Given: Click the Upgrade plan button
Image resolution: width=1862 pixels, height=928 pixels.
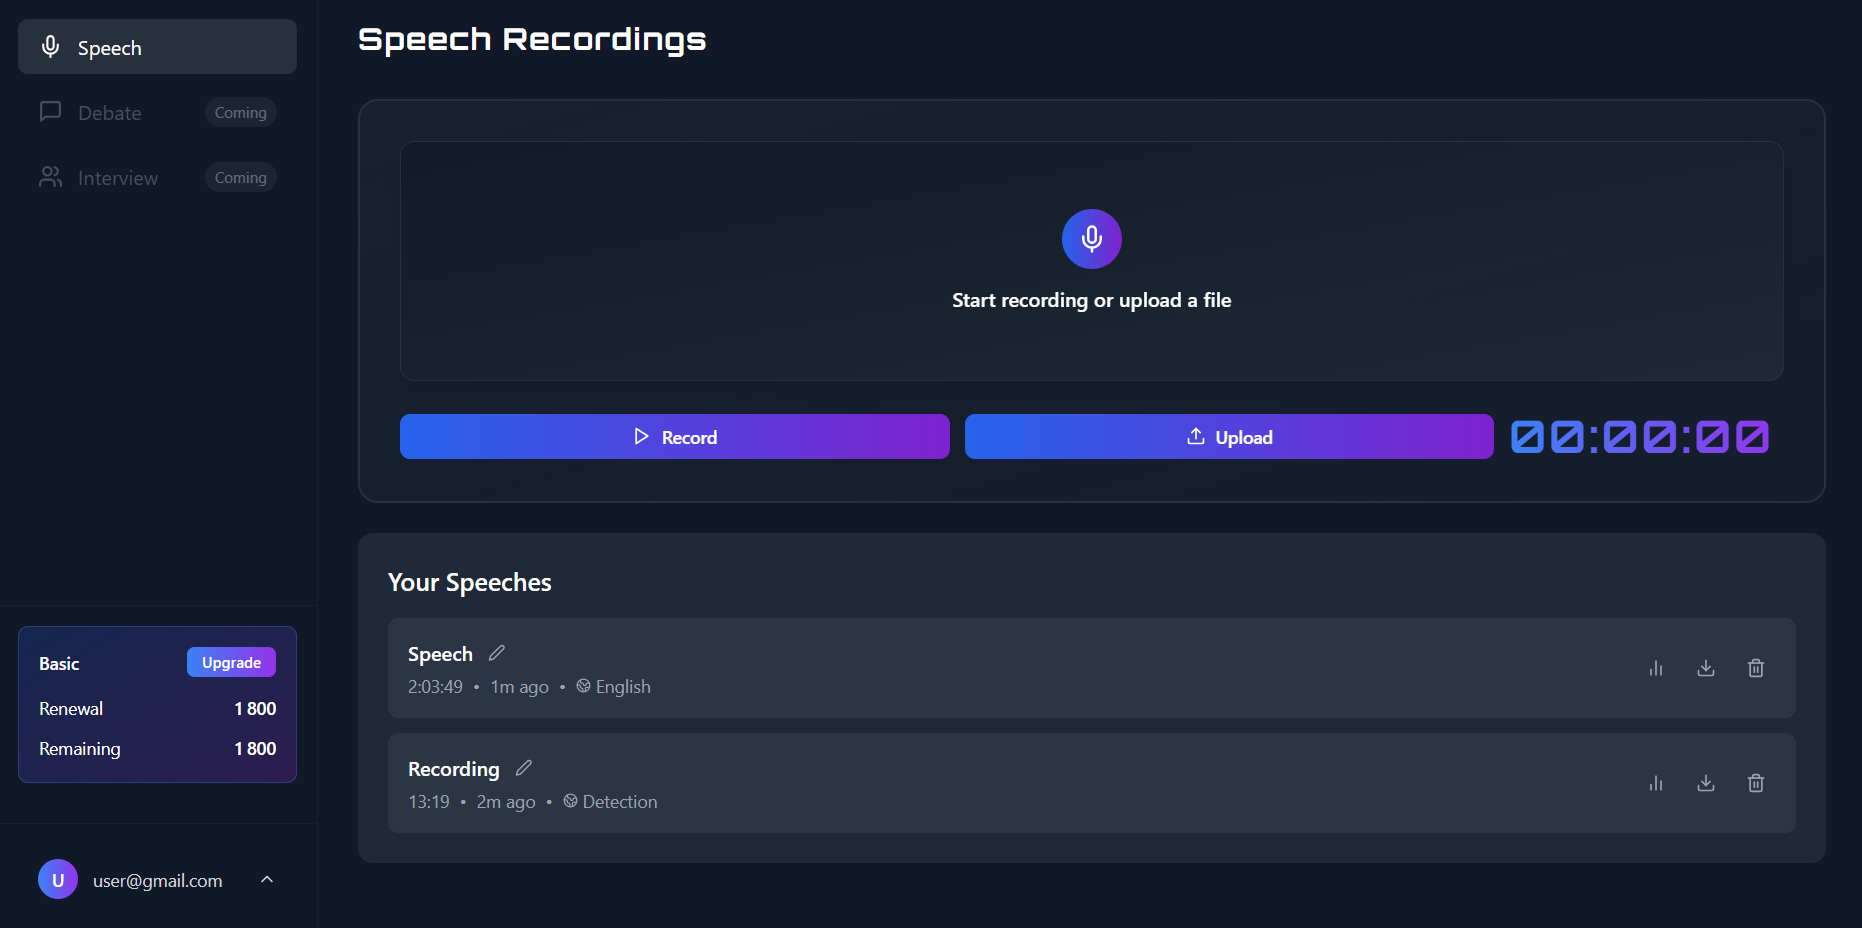Looking at the screenshot, I should [231, 662].
